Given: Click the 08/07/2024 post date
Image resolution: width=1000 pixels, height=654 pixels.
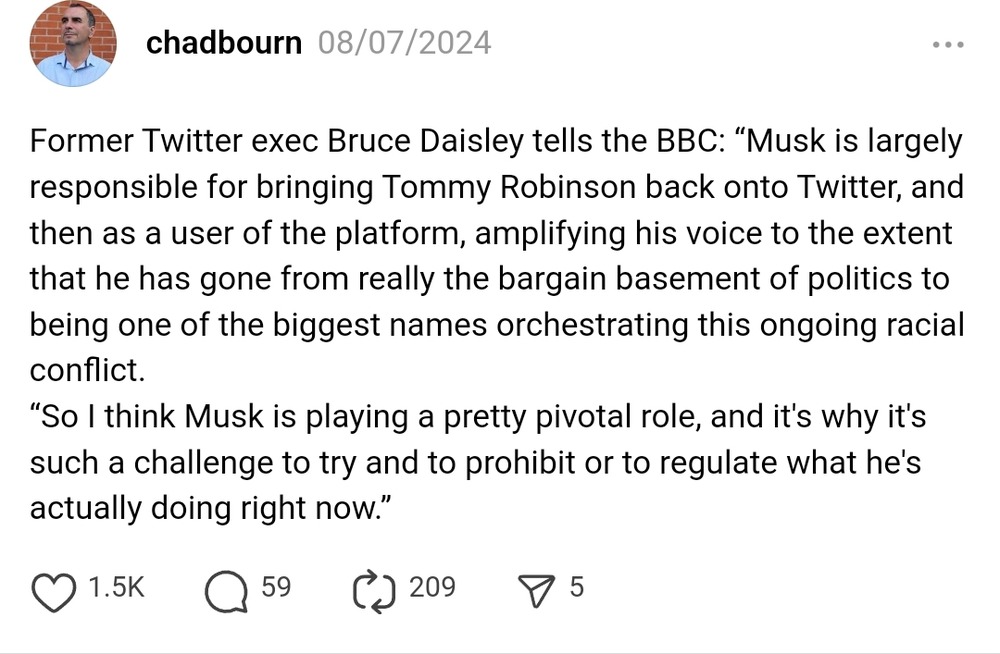Looking at the screenshot, I should (404, 43).
